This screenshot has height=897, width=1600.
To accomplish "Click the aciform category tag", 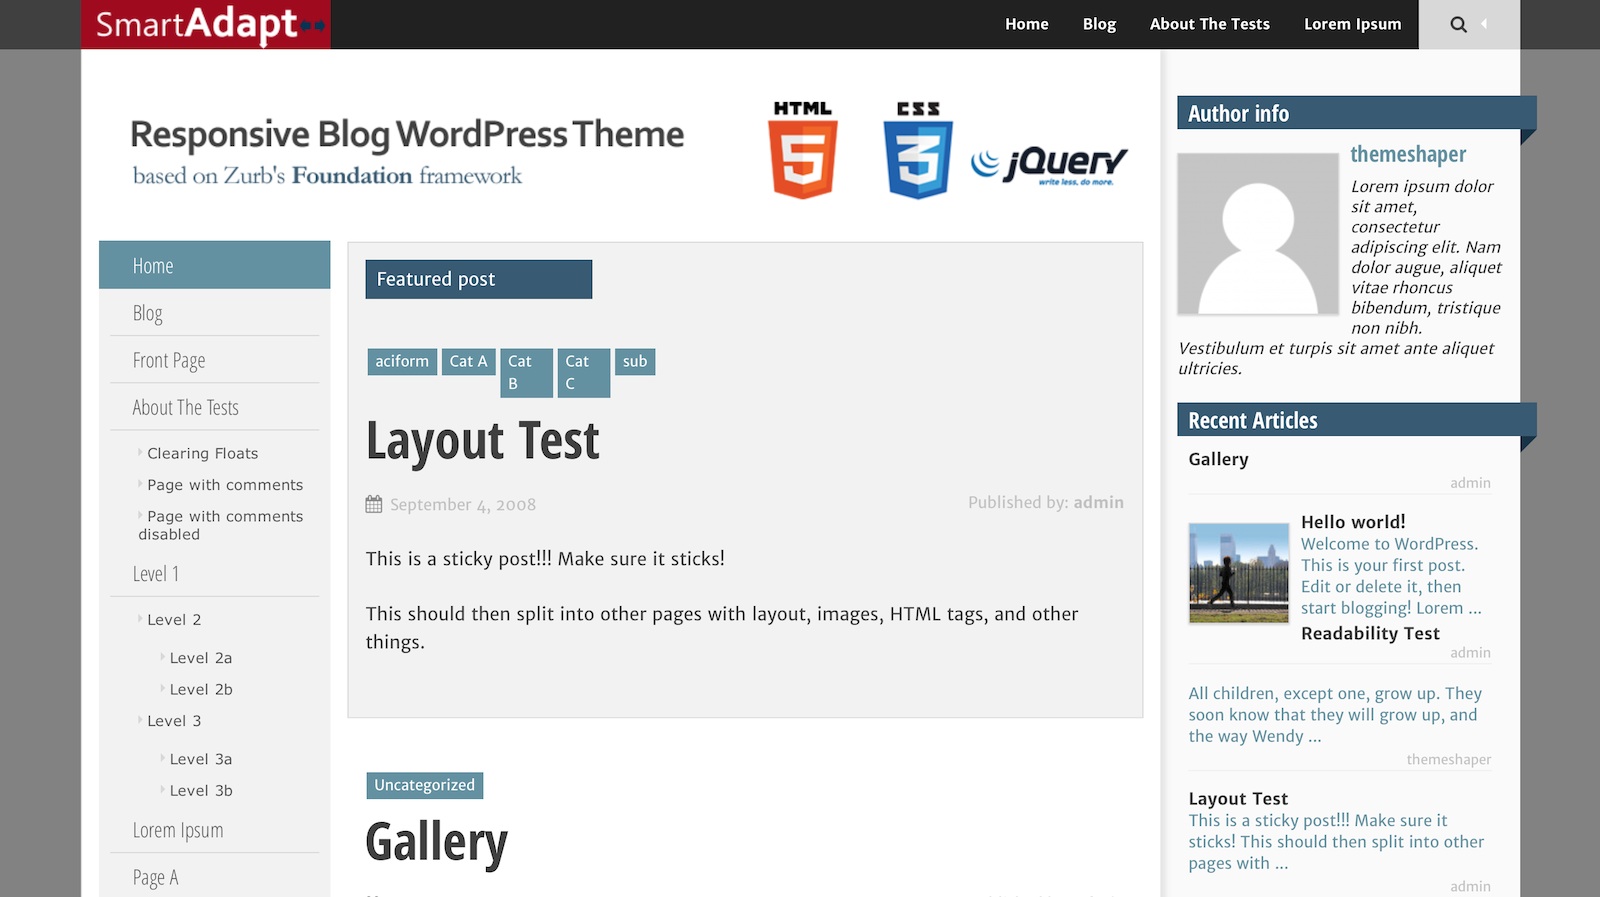I will click(x=402, y=362).
